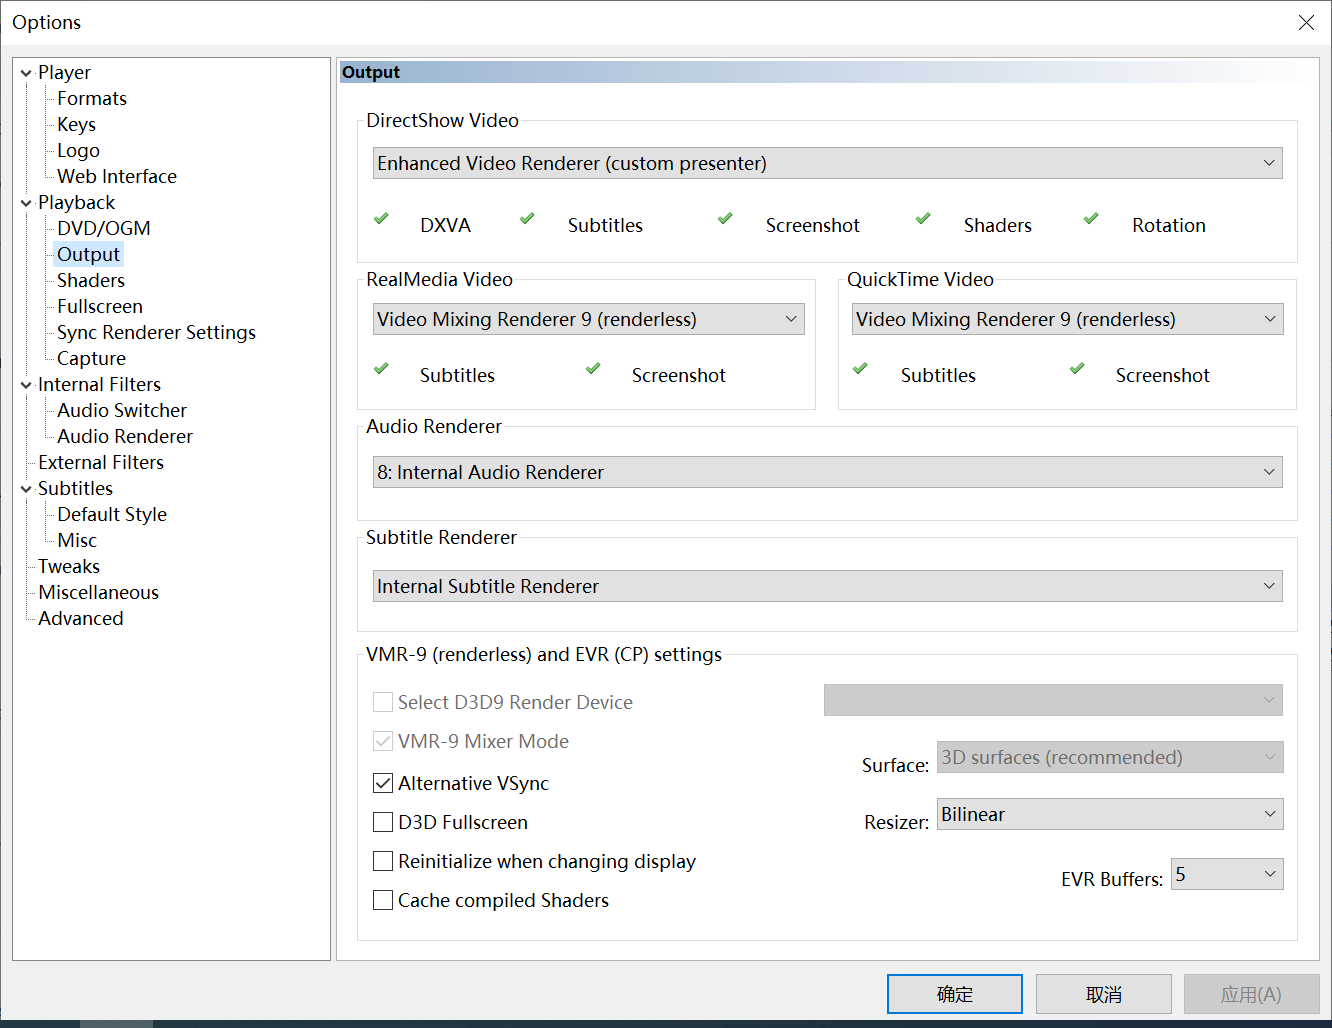Enable D3D Fullscreen

(x=382, y=822)
